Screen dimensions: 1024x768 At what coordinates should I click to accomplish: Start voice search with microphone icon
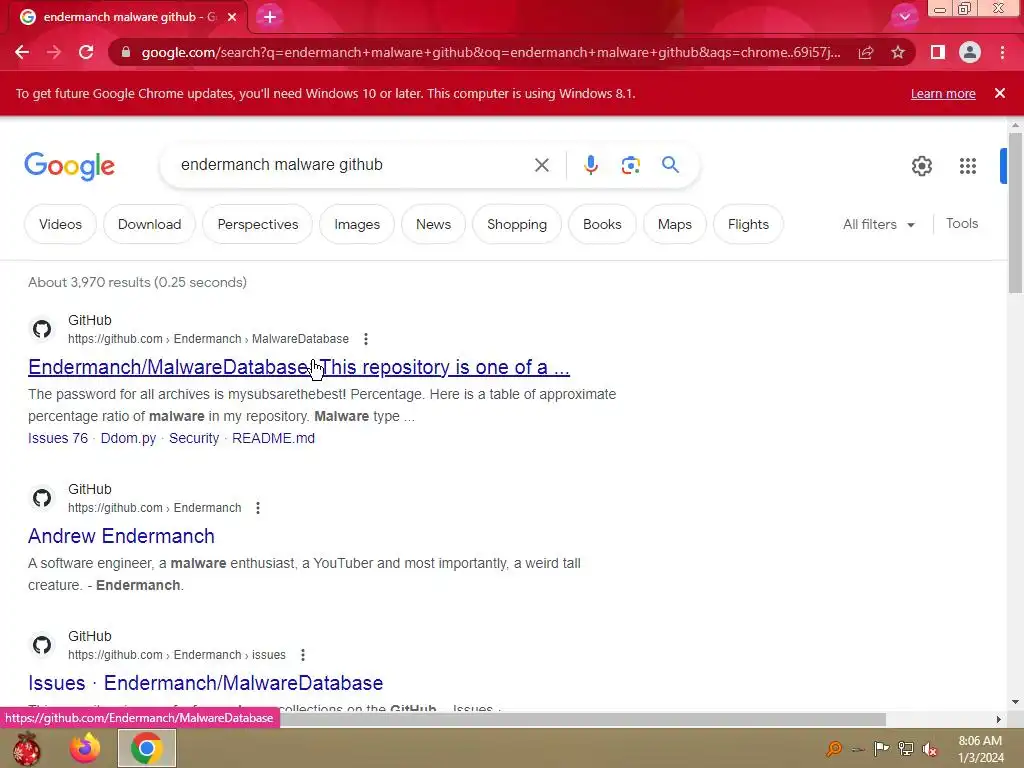point(591,165)
